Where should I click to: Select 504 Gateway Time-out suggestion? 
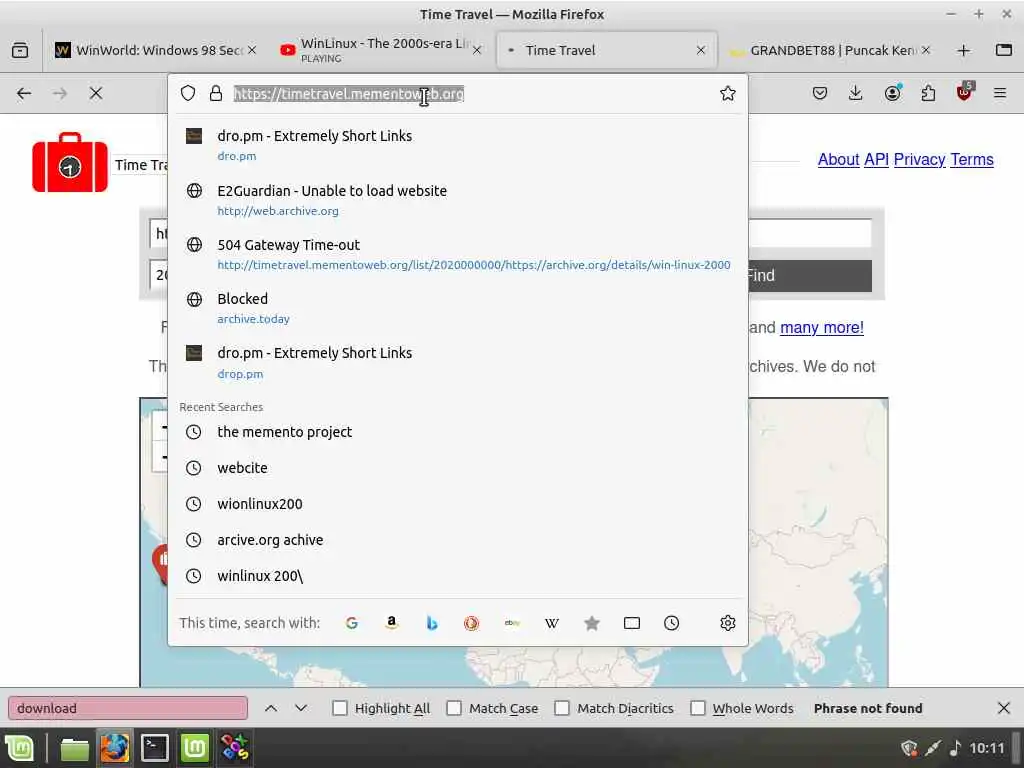point(457,254)
